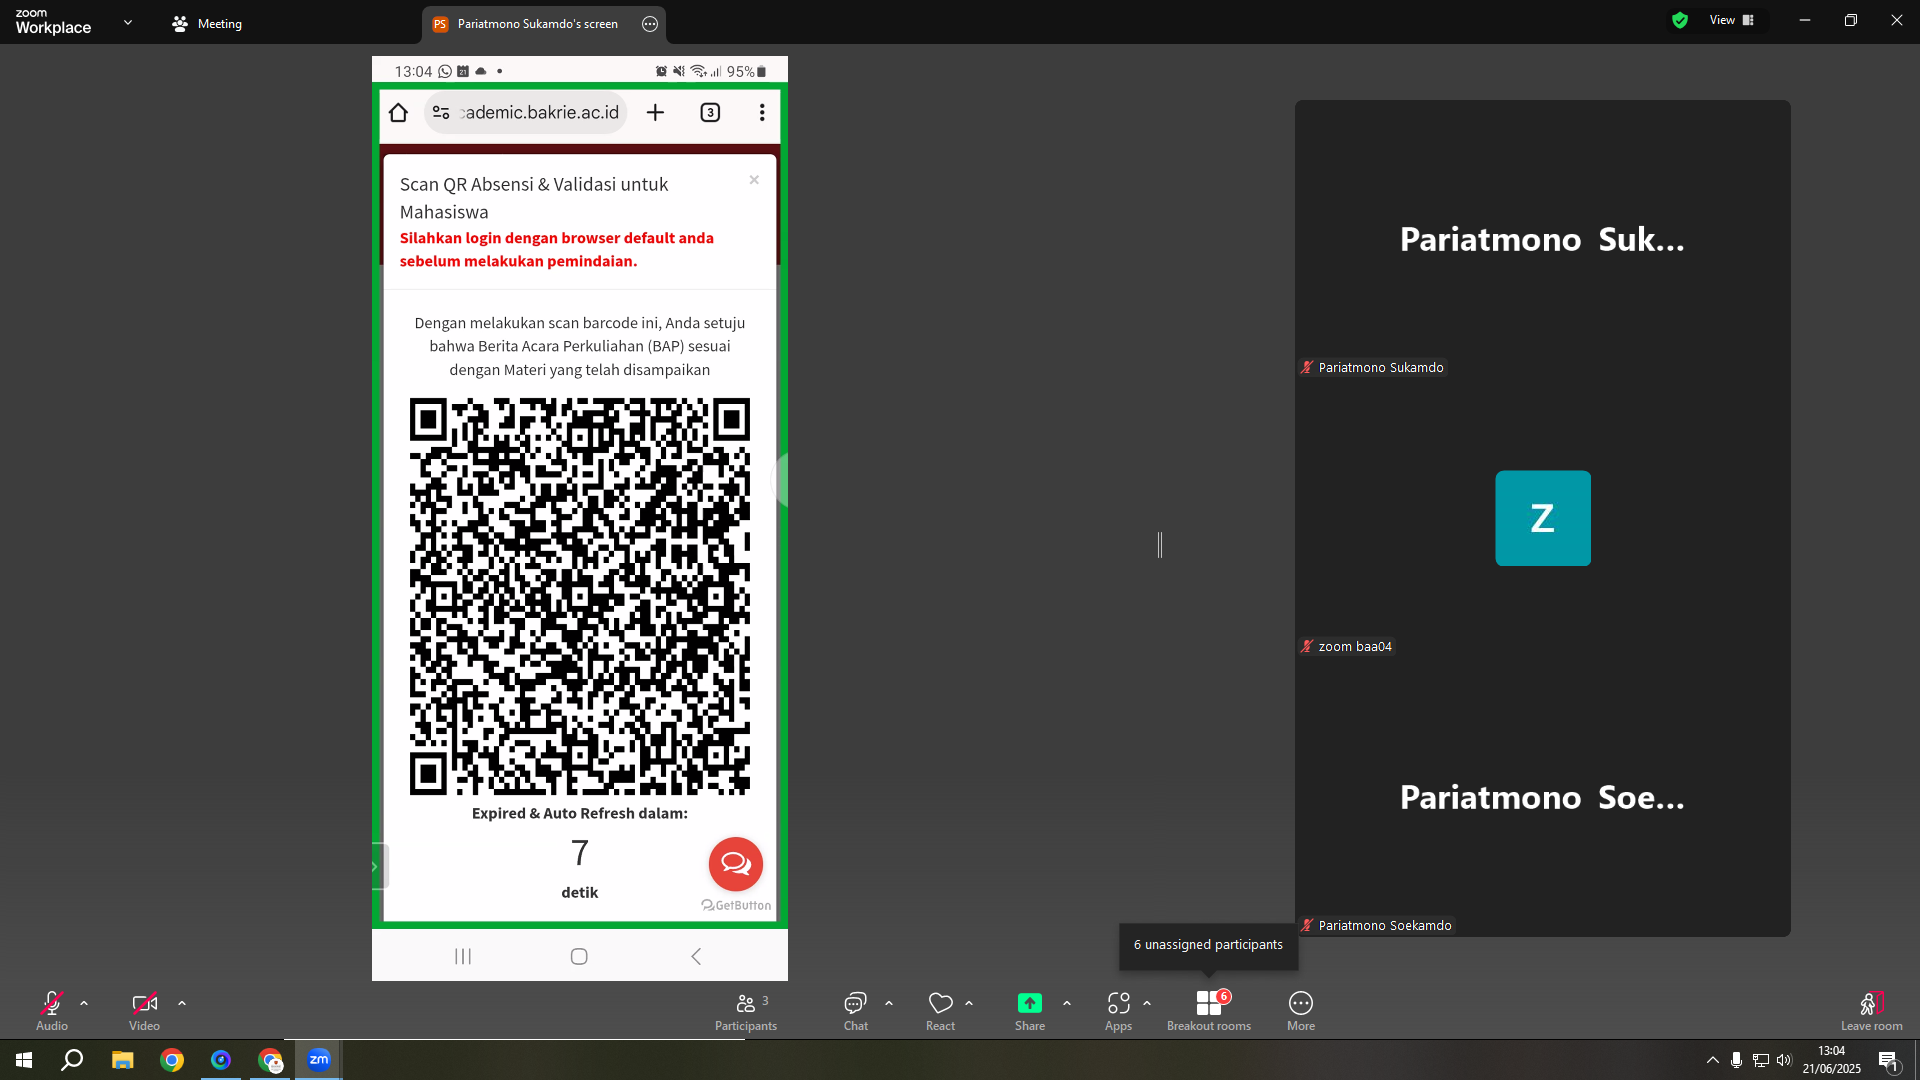Expand the Audio options arrow

point(84,1003)
